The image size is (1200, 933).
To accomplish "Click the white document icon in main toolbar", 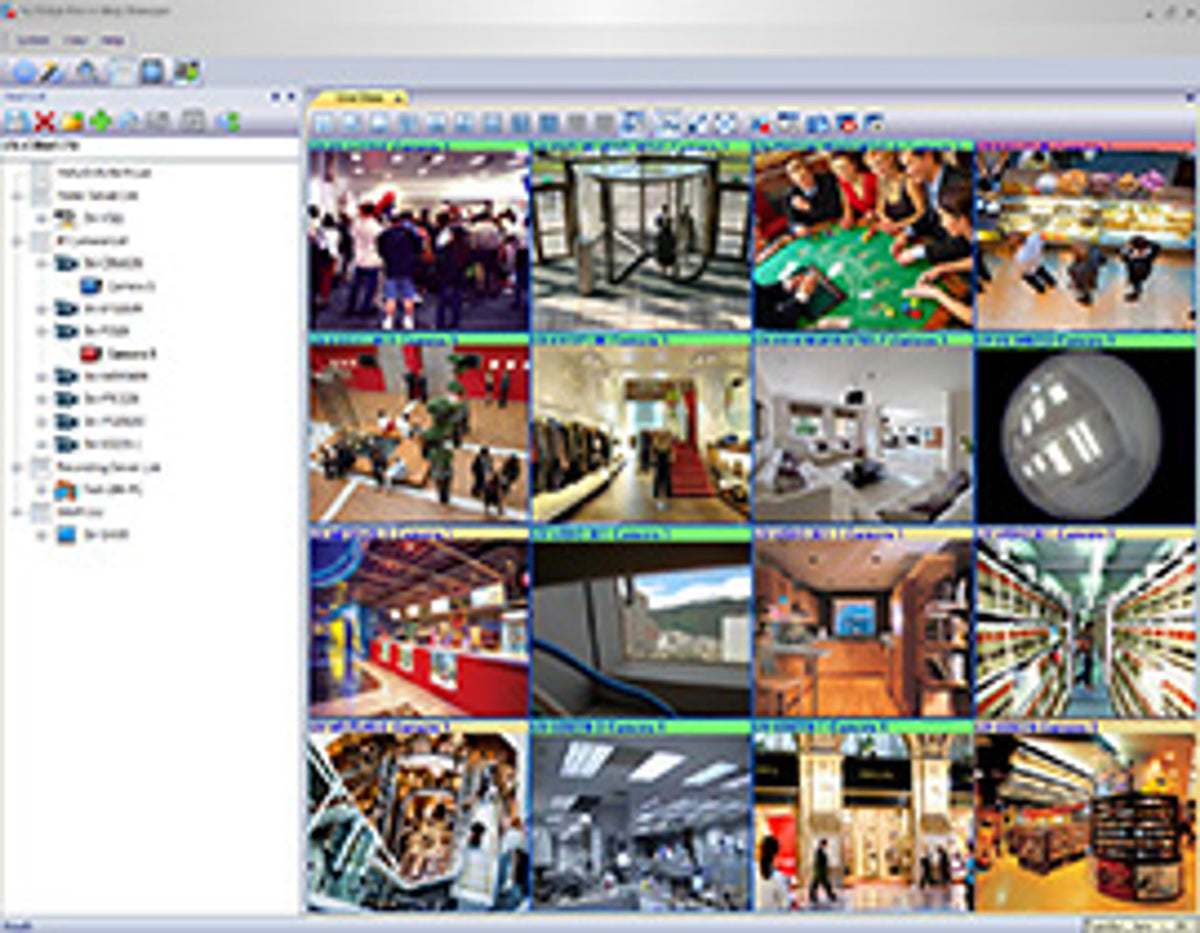I will [120, 71].
